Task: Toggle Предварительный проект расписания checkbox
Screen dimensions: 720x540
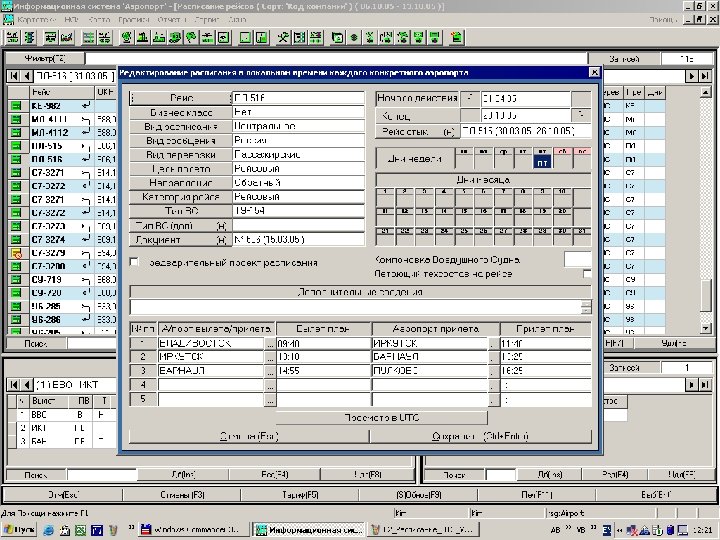Action: click(134, 262)
